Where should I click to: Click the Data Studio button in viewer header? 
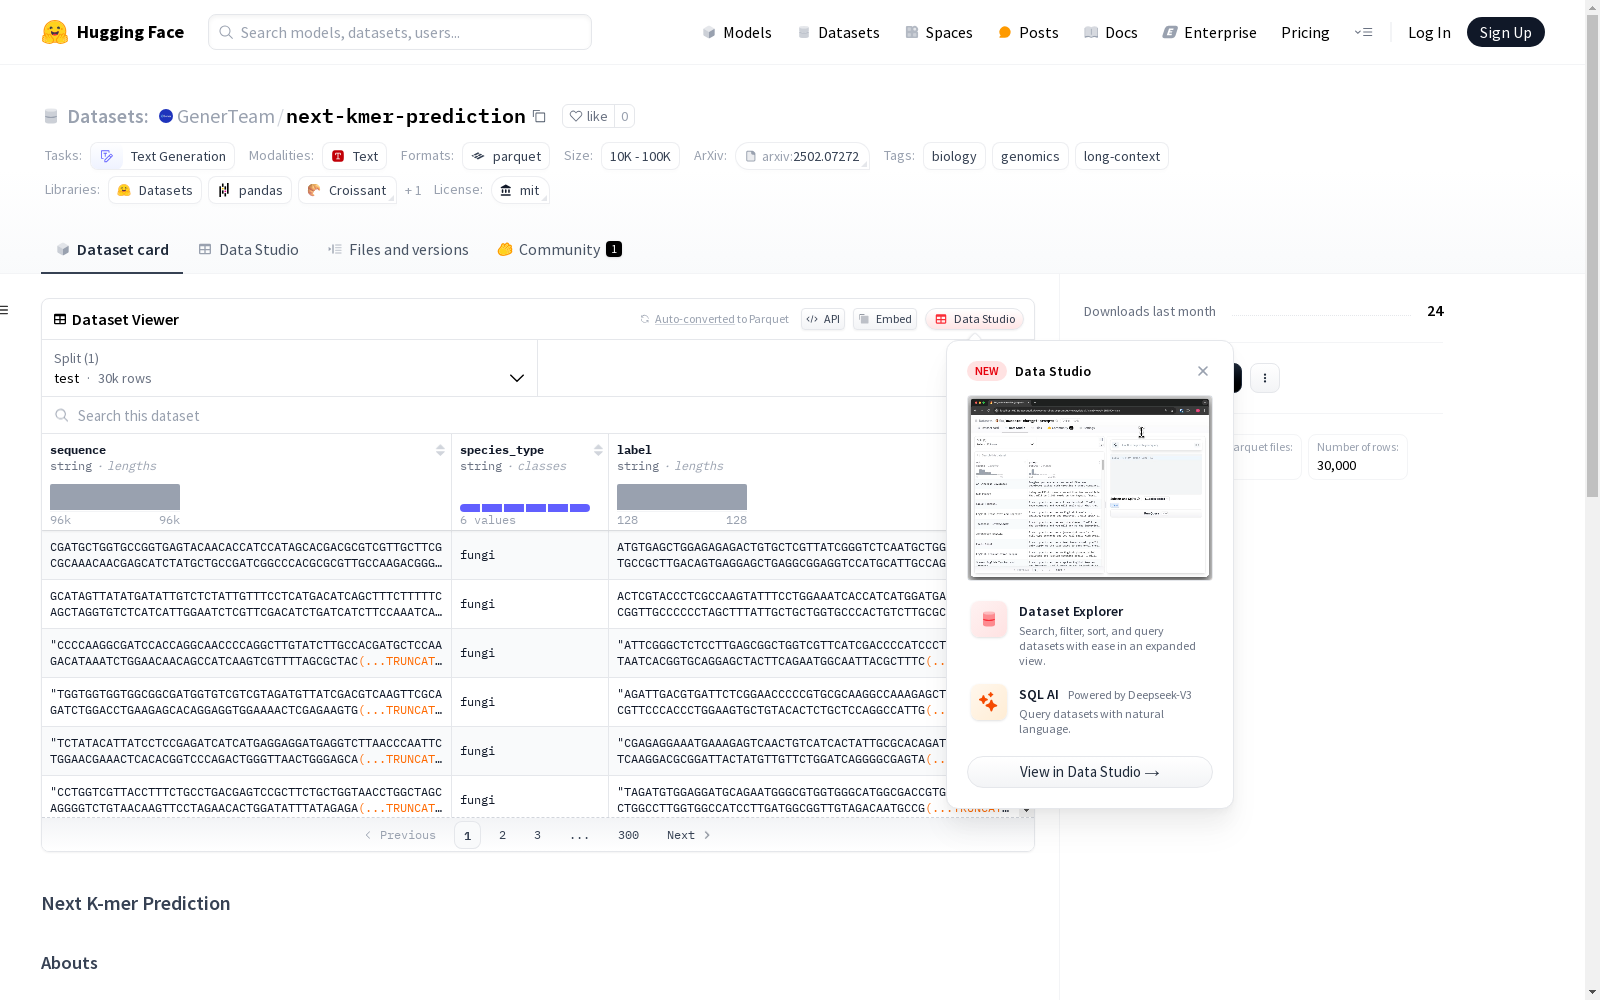click(x=975, y=319)
